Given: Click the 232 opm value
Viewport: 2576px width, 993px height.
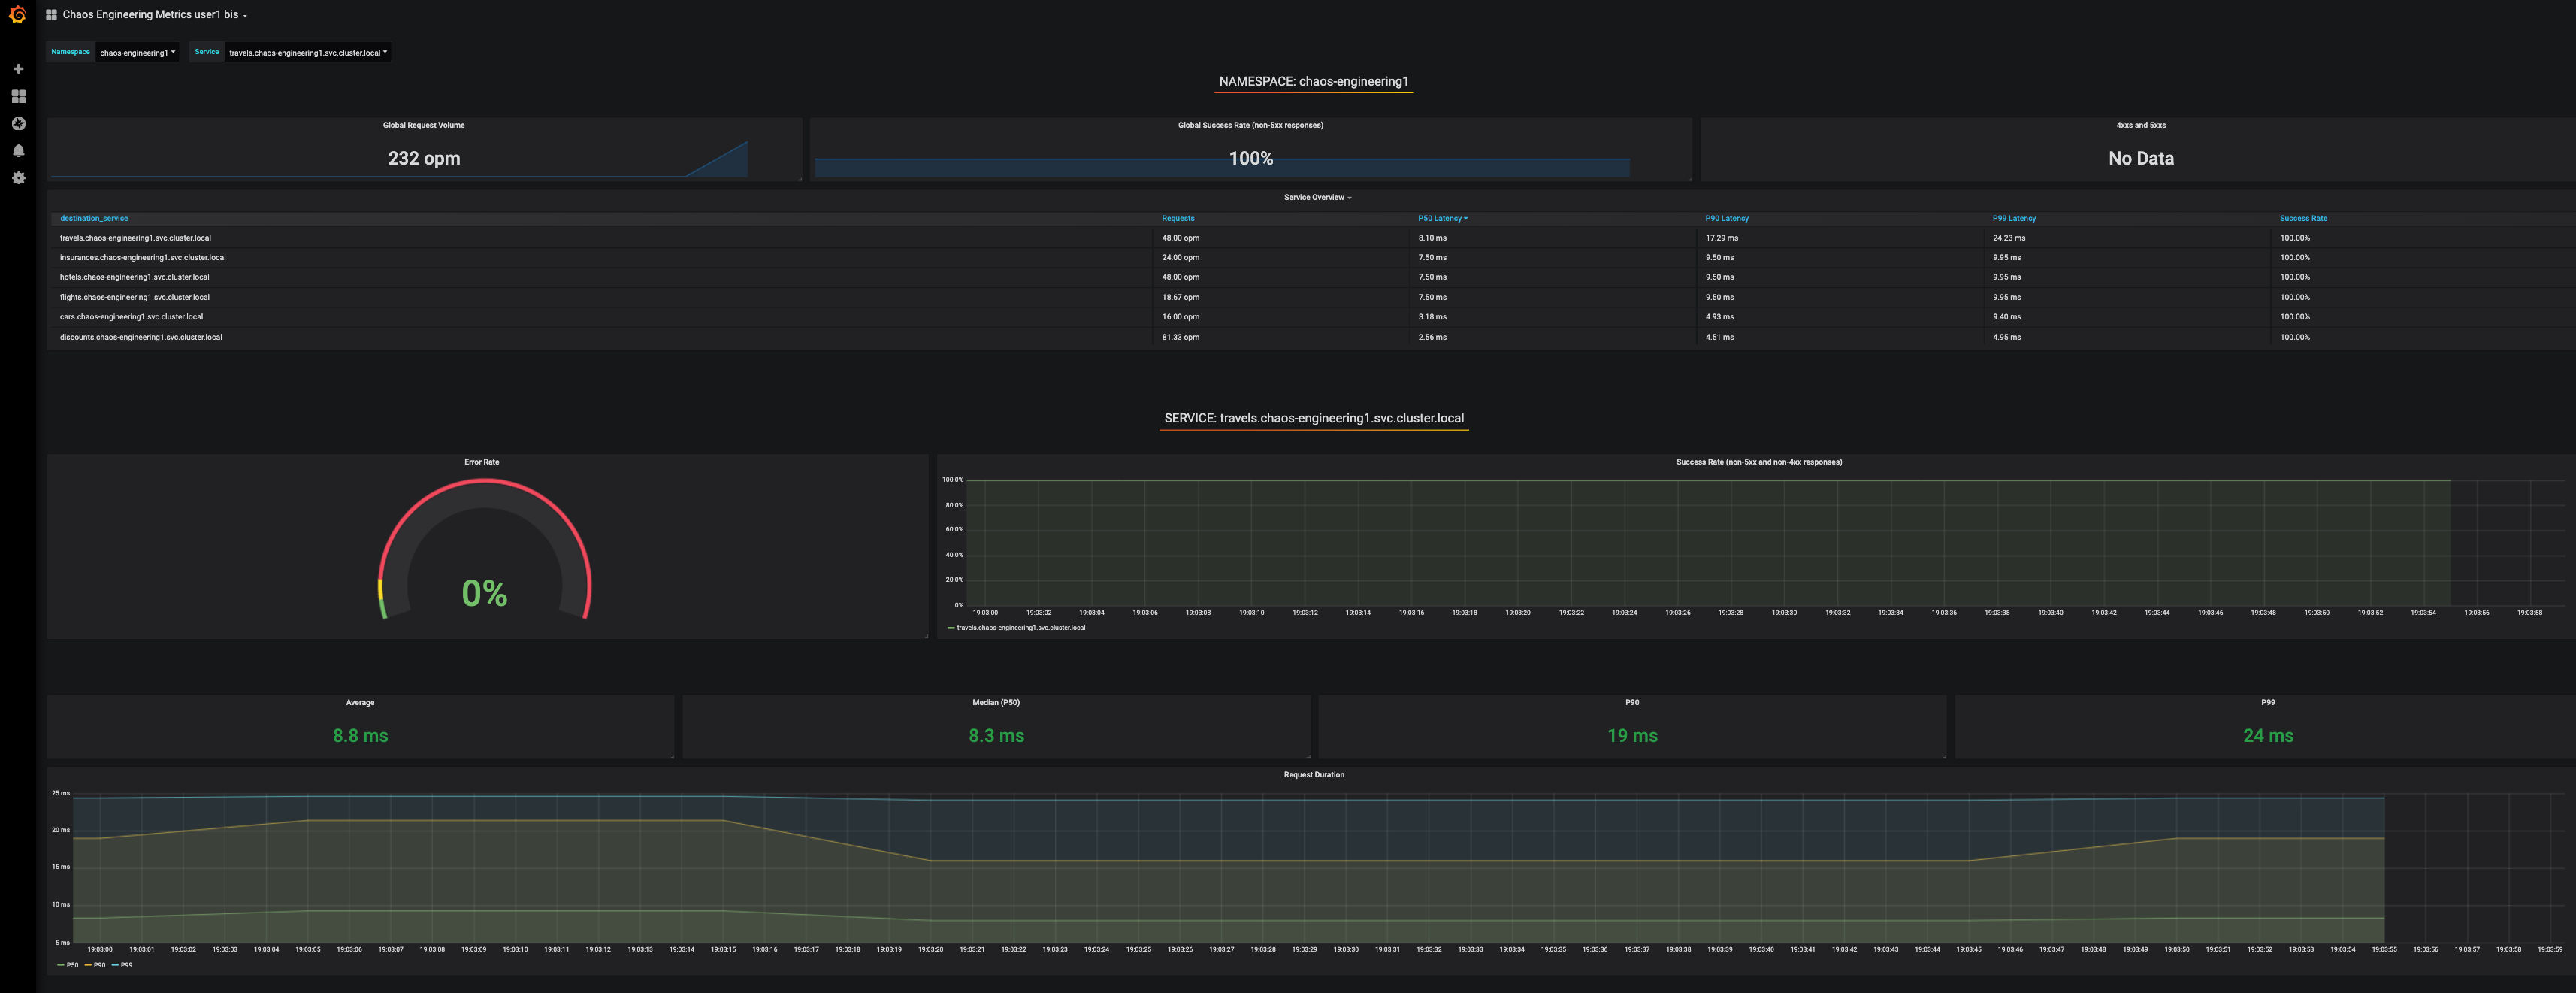Looking at the screenshot, I should tap(424, 158).
